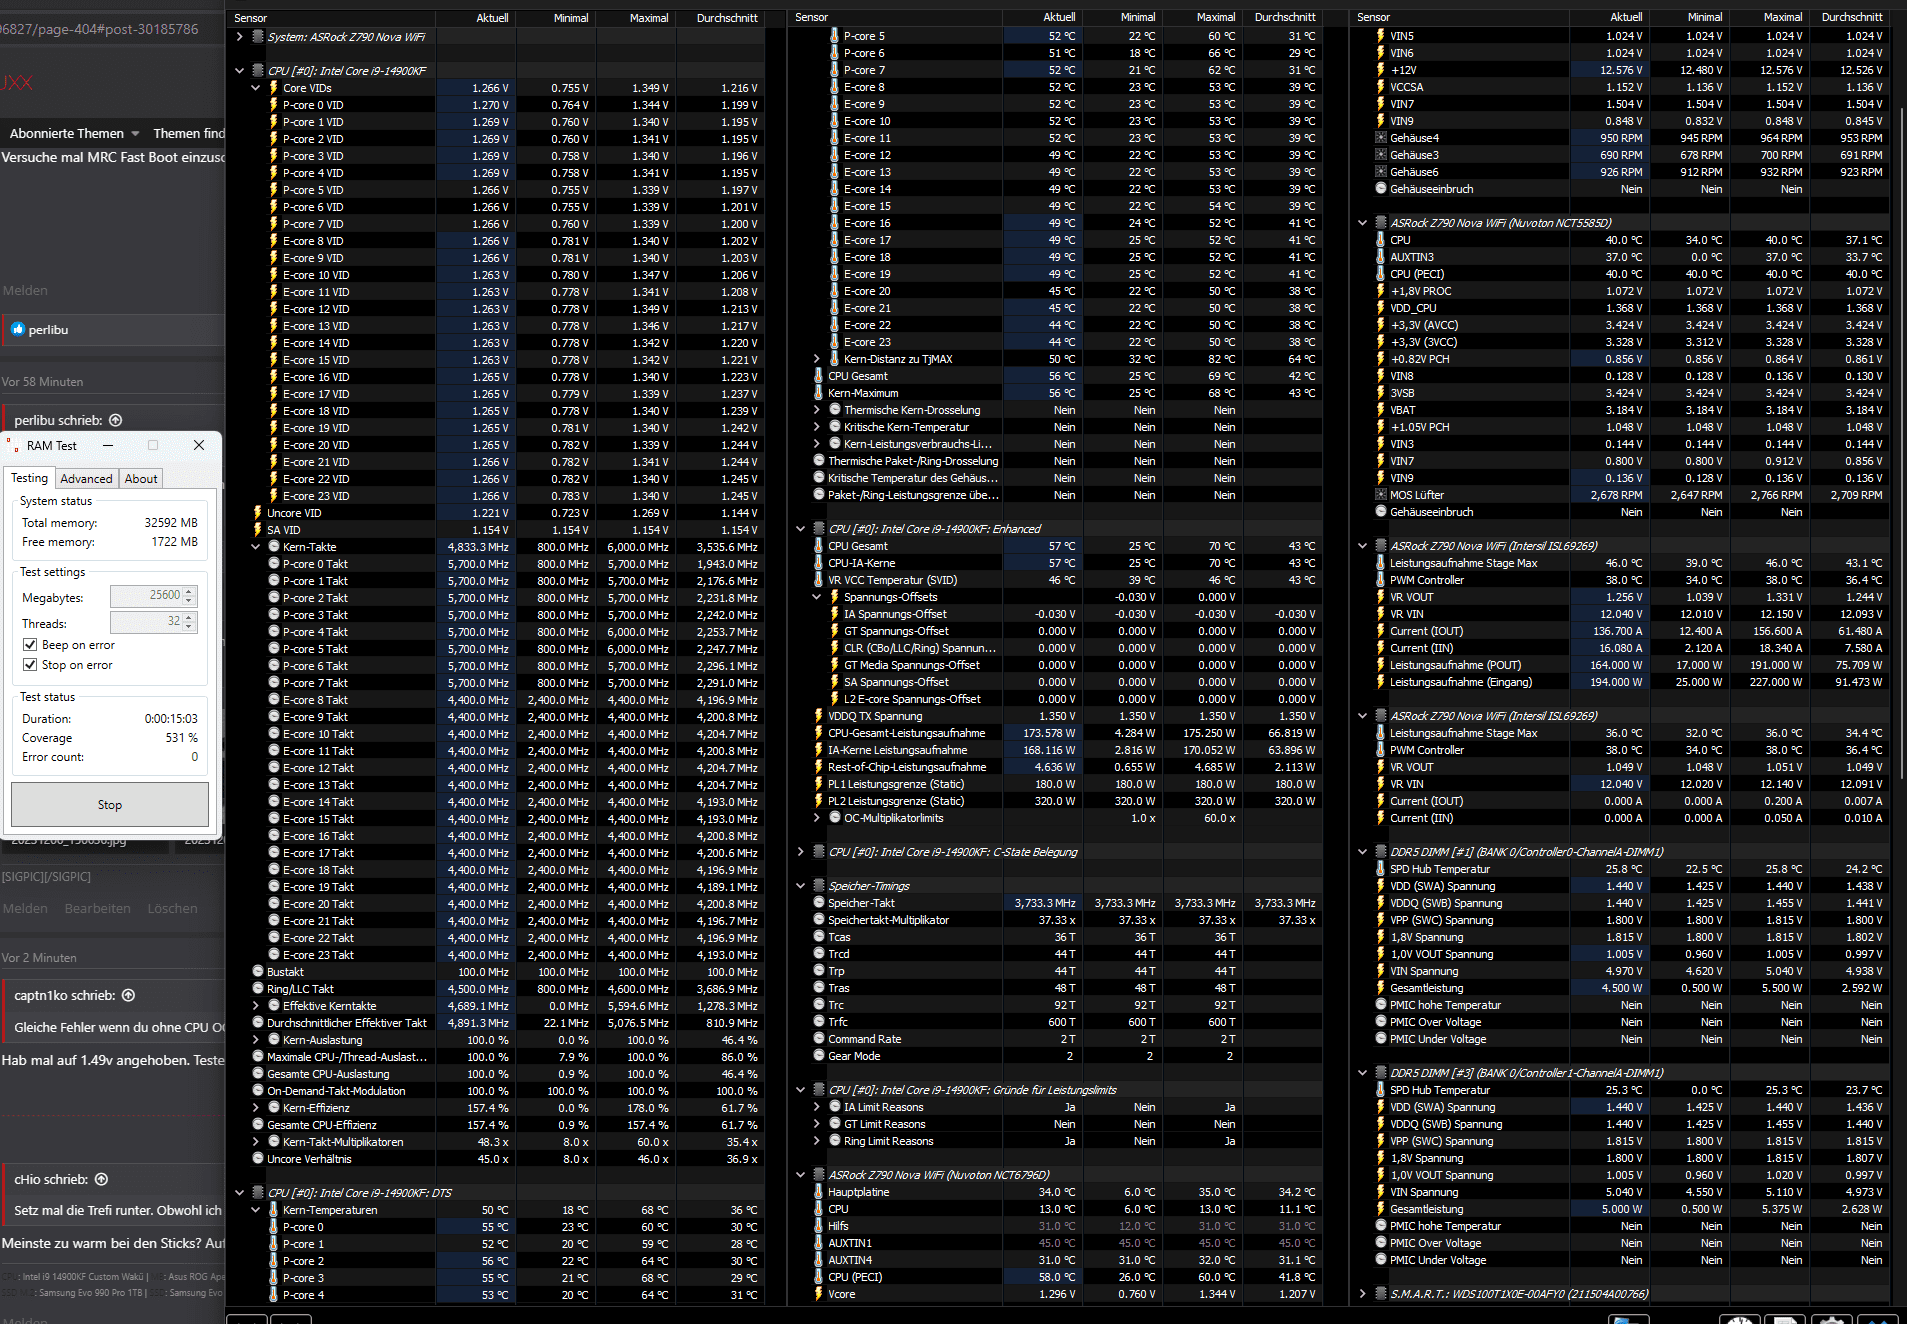Click the MOS Lüfter fan icon
This screenshot has height=1324, width=1907.
1380,495
